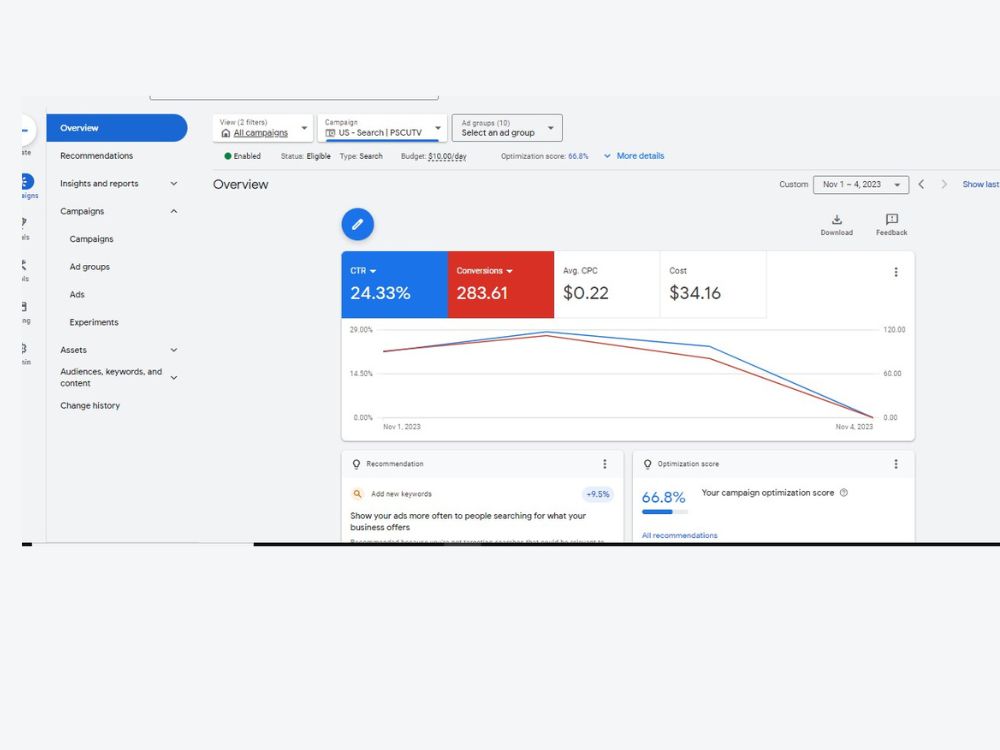Image resolution: width=1000 pixels, height=750 pixels.
Task: Open the View filters dropdown
Action: (x=263, y=128)
